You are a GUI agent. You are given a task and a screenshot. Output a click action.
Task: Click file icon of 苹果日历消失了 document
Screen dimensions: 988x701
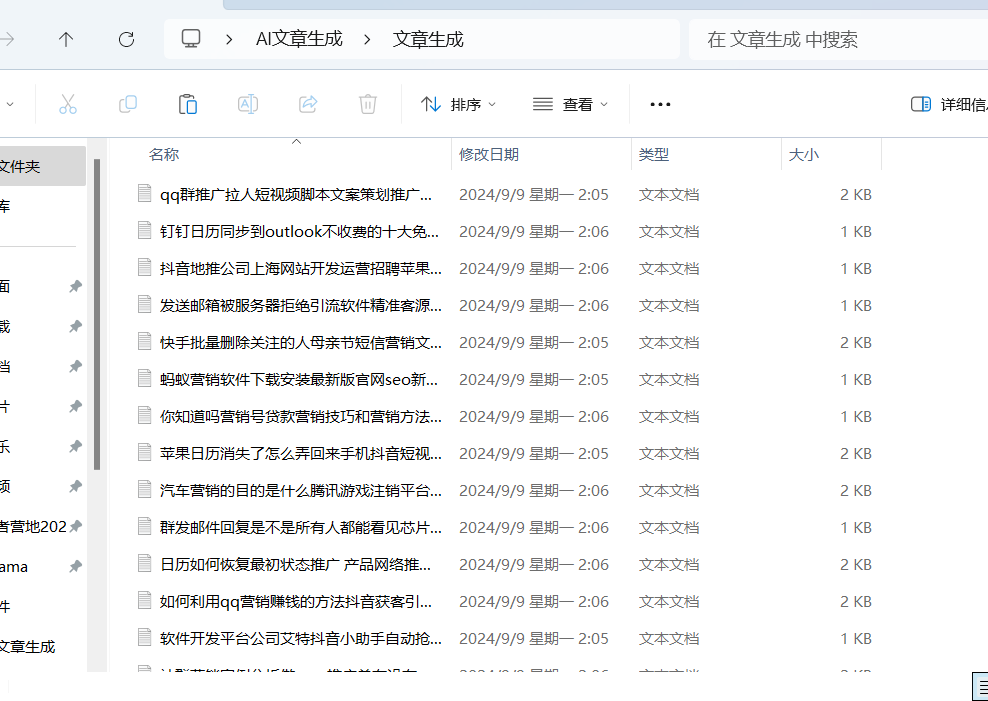pyautogui.click(x=145, y=452)
